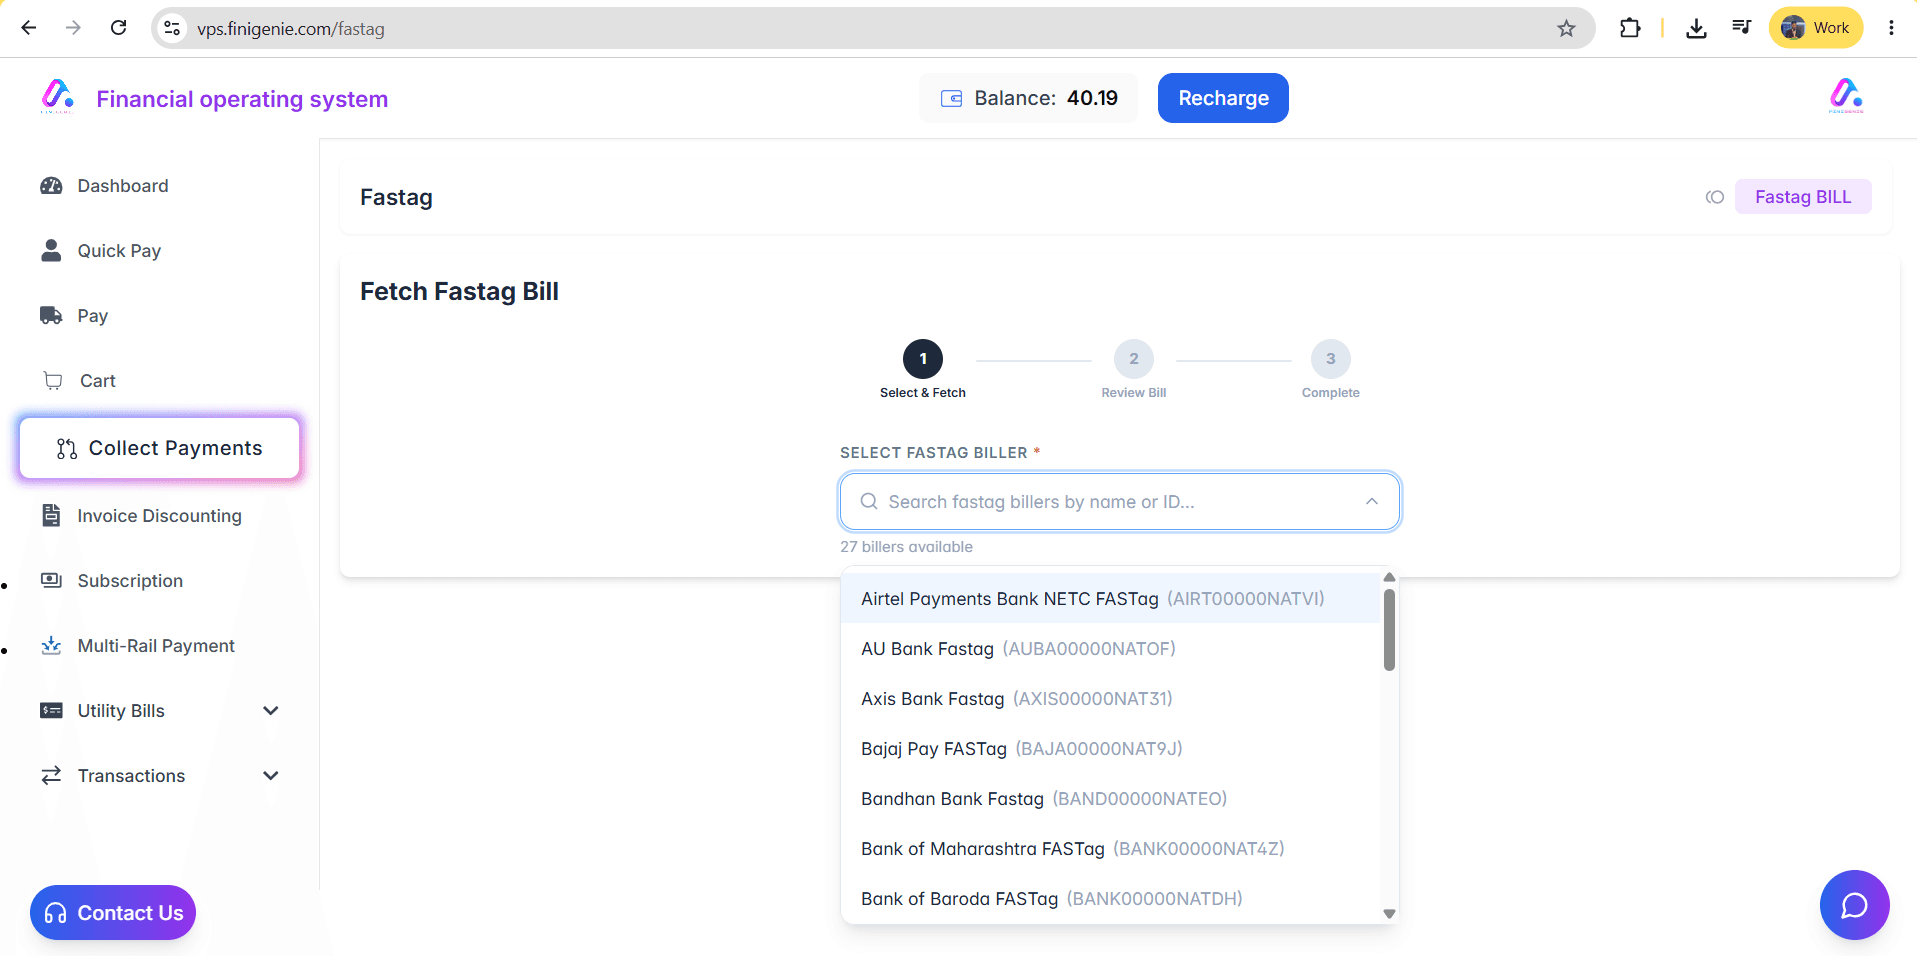Viewport: 1917px width, 956px height.
Task: Click the Transactions arrows icon
Action: pyautogui.click(x=51, y=775)
